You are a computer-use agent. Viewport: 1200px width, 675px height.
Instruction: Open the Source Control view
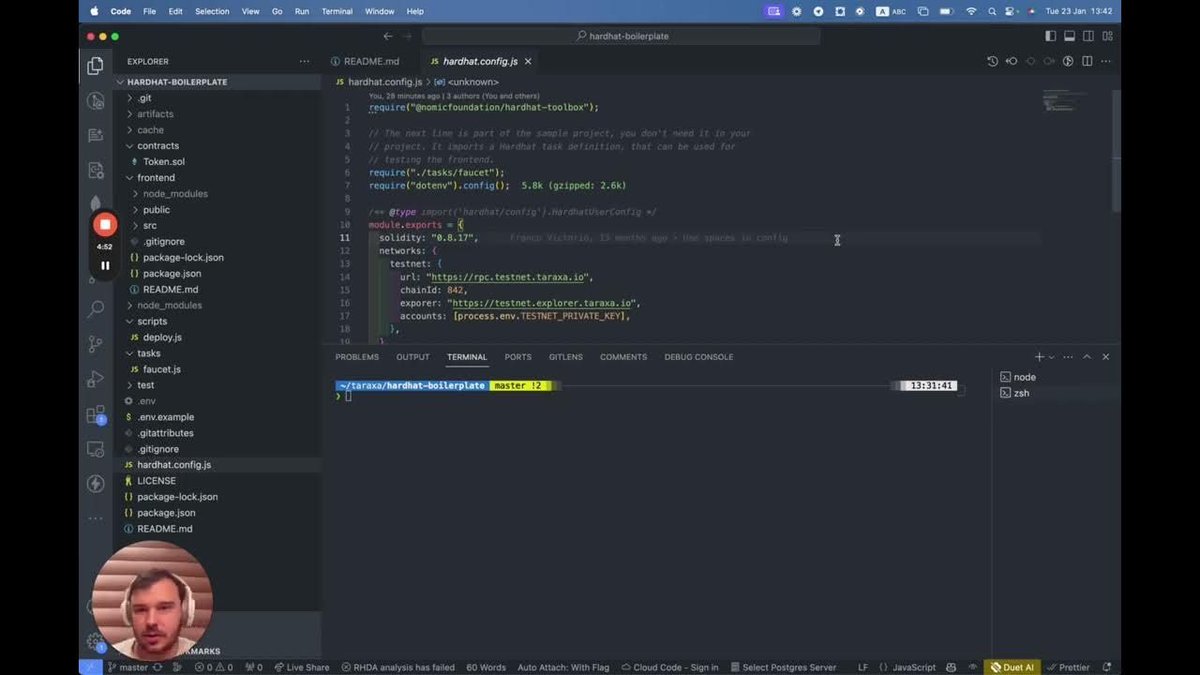point(95,344)
